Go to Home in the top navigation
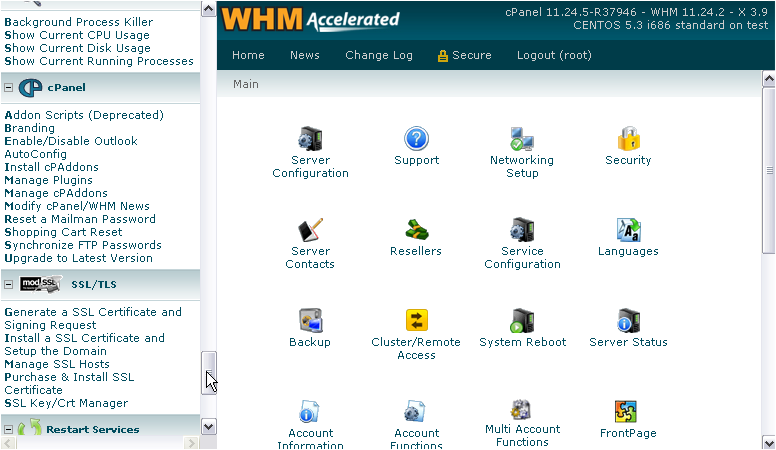Screen dimensions: 776x450 pos(248,55)
